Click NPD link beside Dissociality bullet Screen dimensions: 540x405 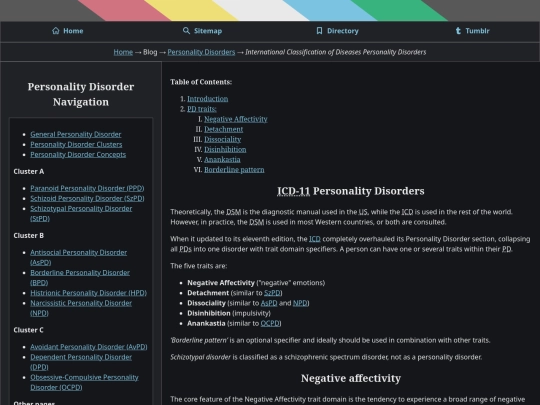click(x=300, y=303)
